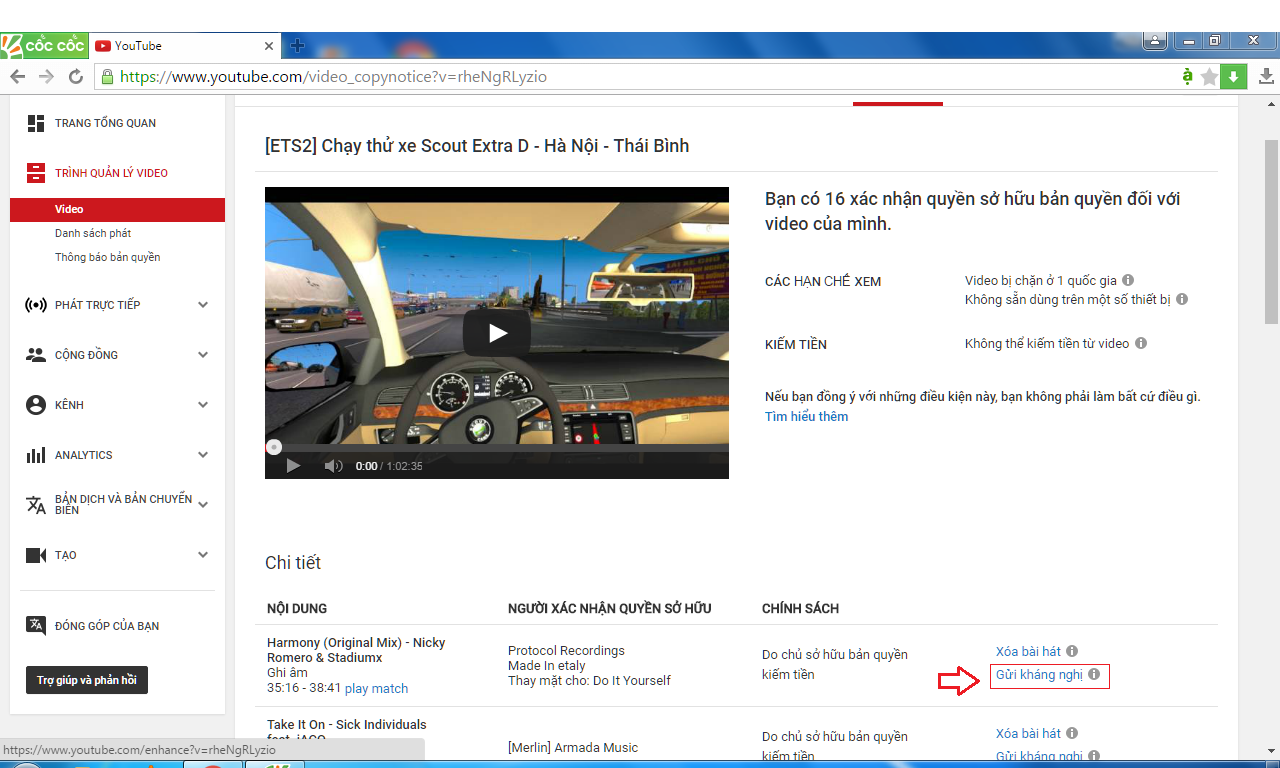Select the Protocol Recordings text
The image size is (1280, 768).
click(566, 651)
